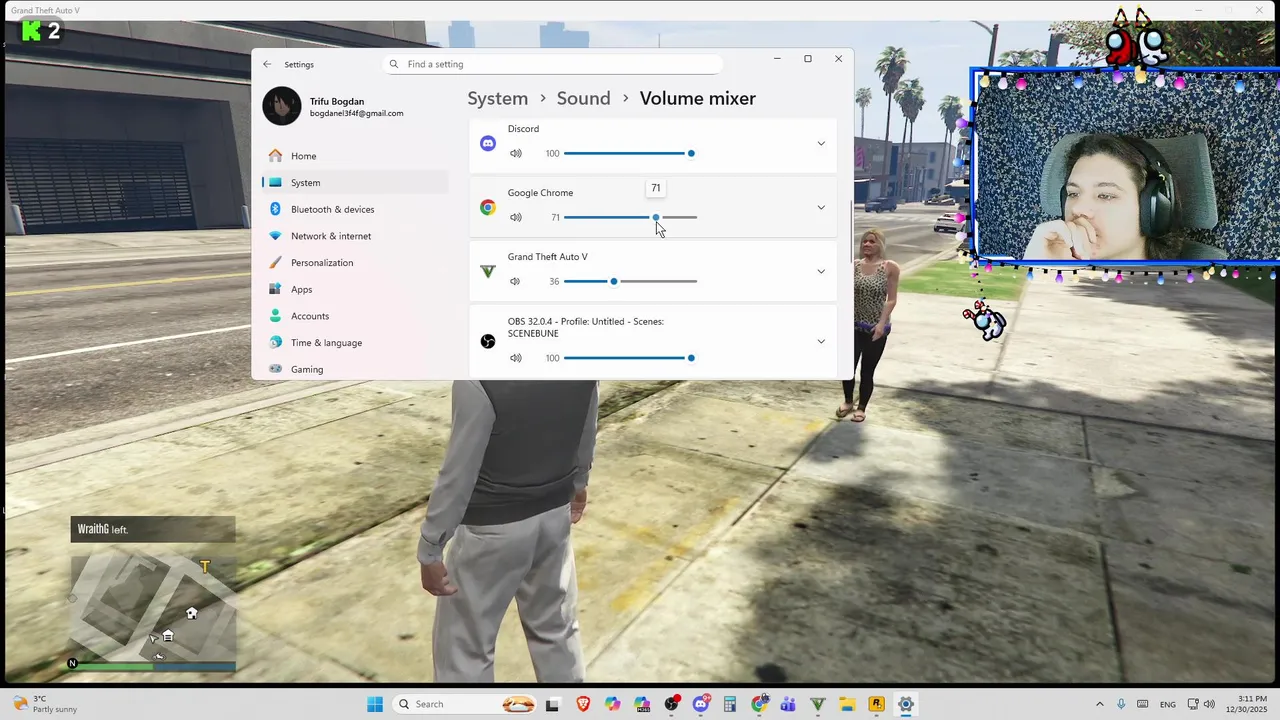Open Brave browser from taskbar
The height and width of the screenshot is (720, 1280).
(583, 704)
